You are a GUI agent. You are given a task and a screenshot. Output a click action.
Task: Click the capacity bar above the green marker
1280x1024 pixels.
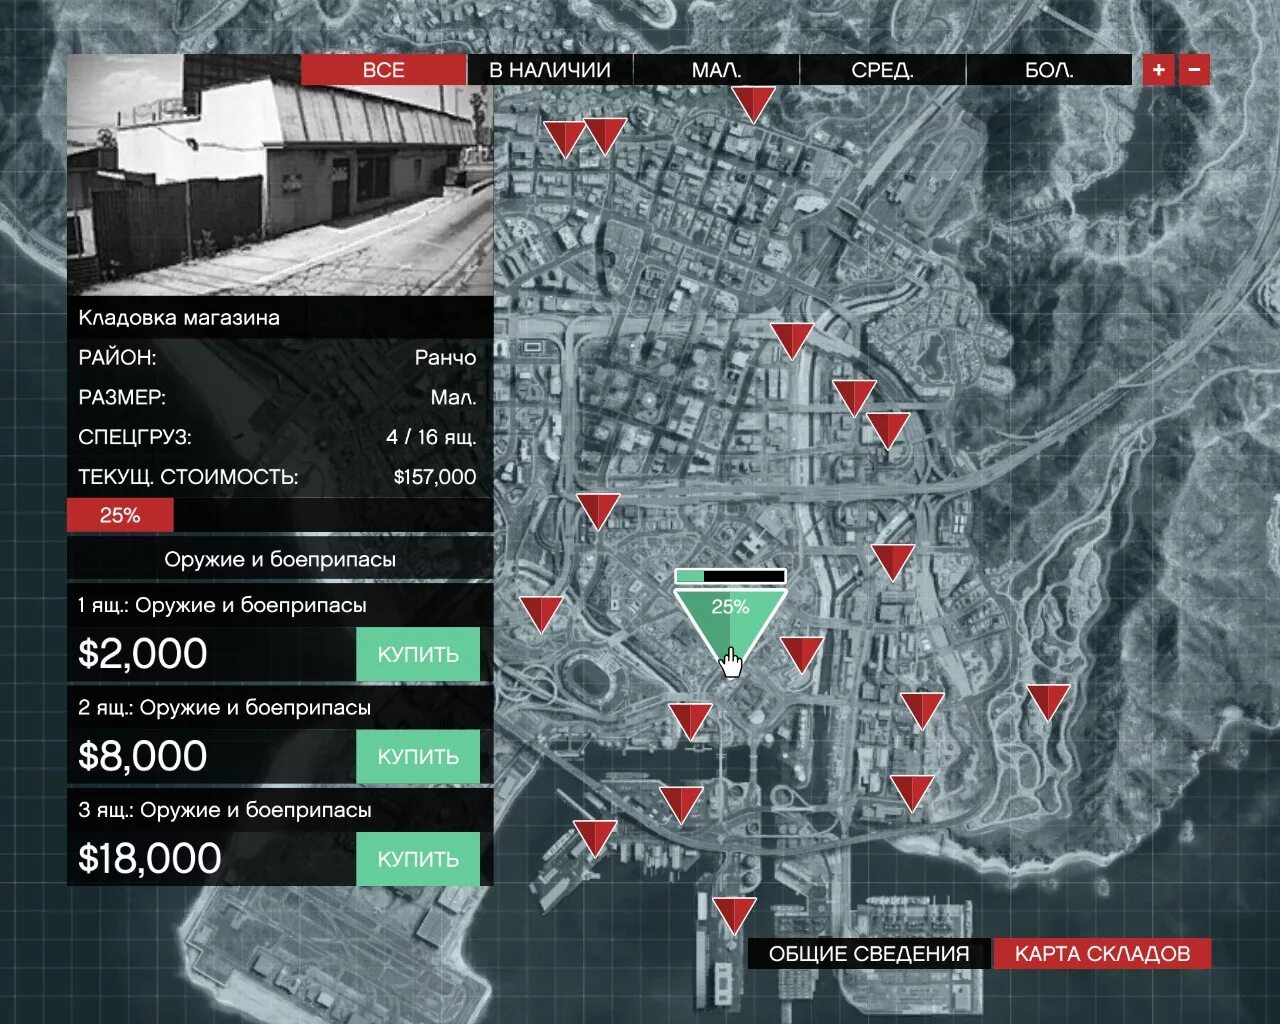click(x=730, y=576)
